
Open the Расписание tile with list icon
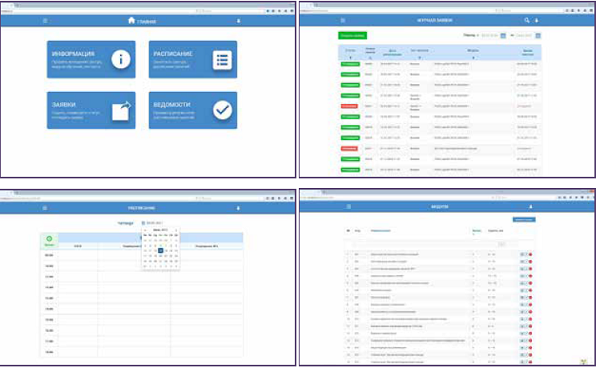193,59
